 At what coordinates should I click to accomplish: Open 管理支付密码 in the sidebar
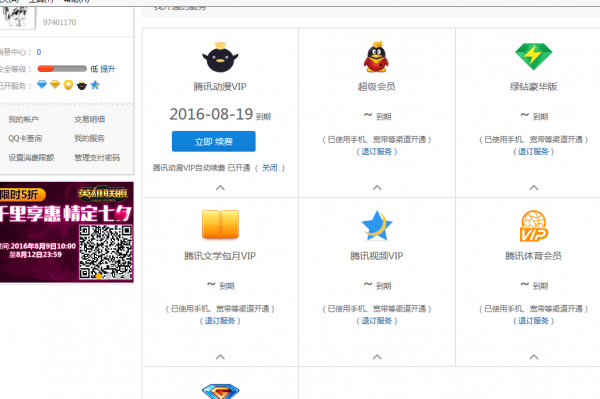[97, 157]
